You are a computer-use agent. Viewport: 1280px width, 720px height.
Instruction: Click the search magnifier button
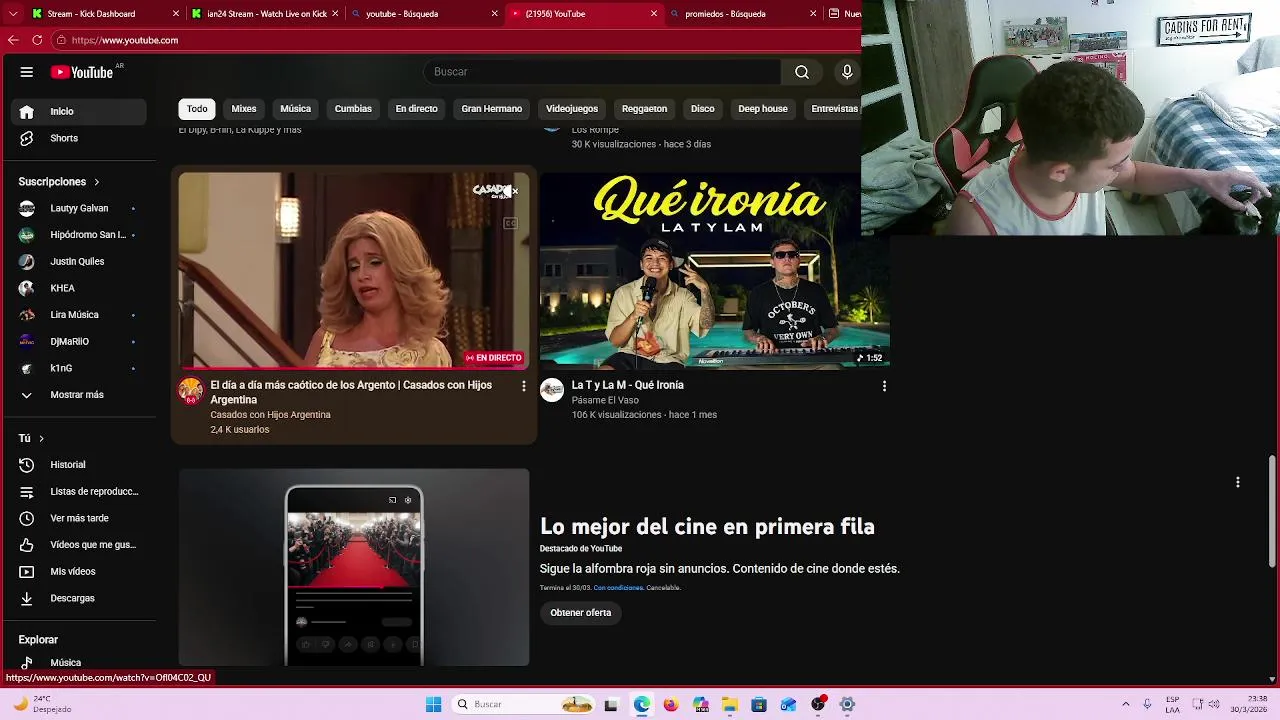tap(802, 72)
